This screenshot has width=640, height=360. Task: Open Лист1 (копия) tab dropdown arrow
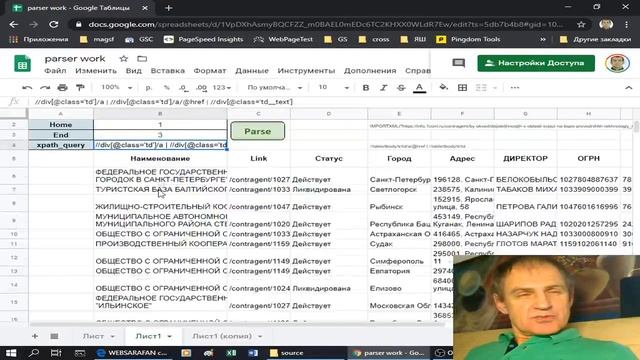pyautogui.click(x=260, y=336)
